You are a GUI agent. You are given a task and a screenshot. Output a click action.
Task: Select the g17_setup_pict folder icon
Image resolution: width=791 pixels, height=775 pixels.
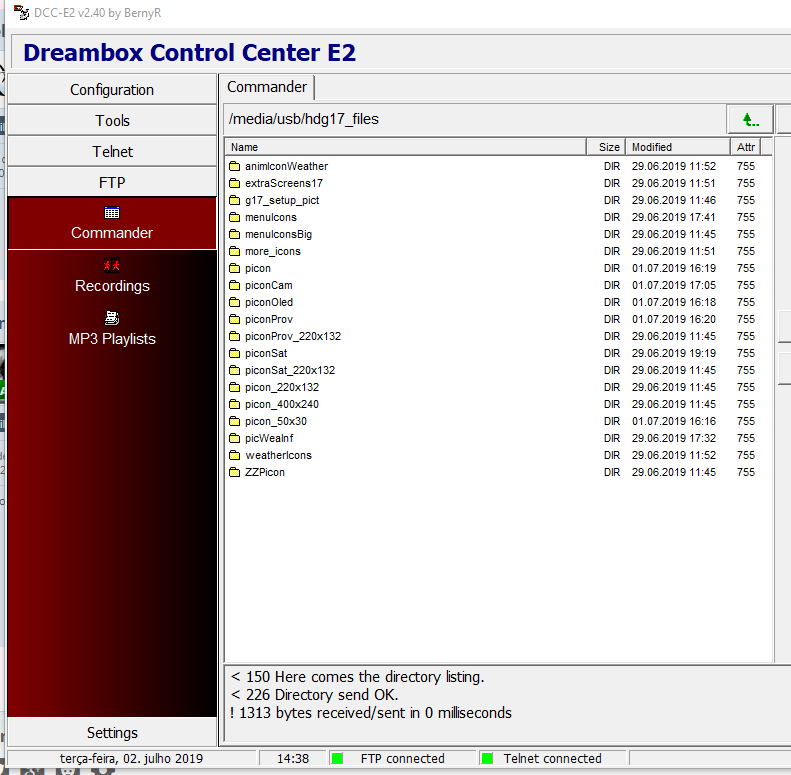234,200
